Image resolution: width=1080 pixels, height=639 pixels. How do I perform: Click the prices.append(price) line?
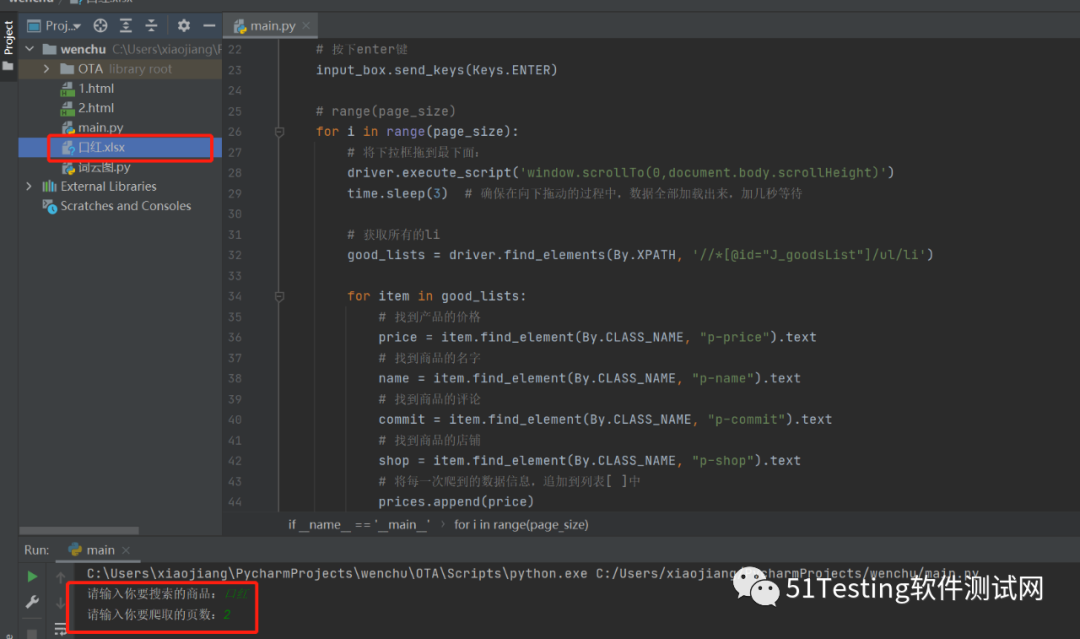pyautogui.click(x=456, y=502)
